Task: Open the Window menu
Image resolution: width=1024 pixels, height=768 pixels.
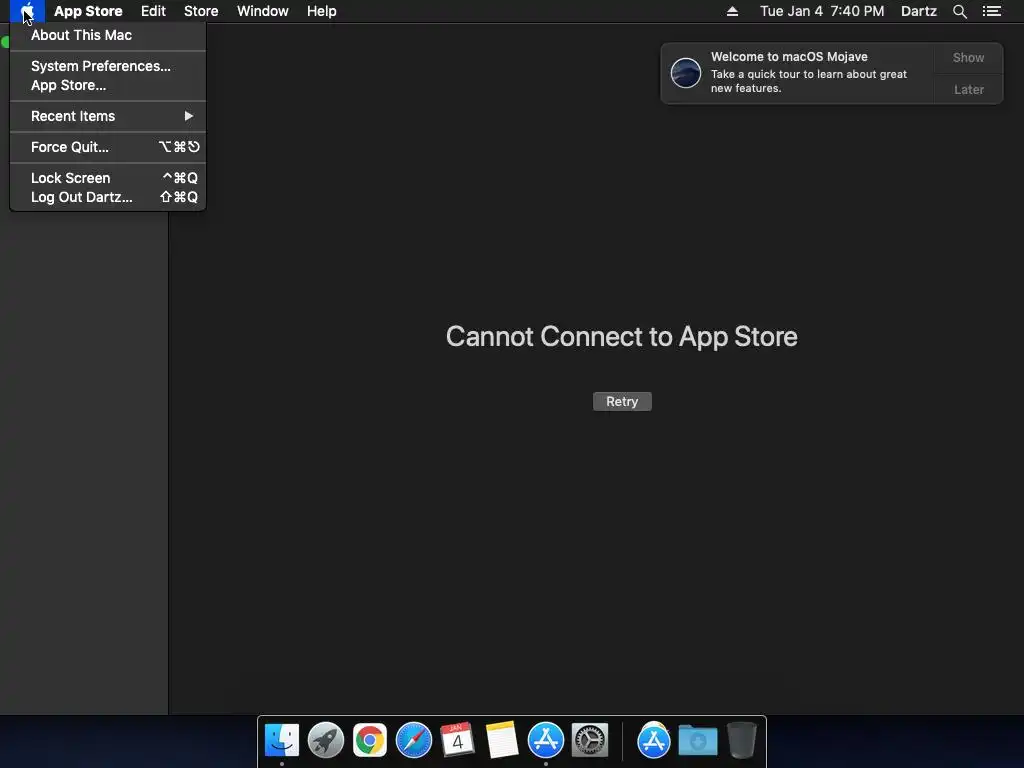Action: [263, 11]
